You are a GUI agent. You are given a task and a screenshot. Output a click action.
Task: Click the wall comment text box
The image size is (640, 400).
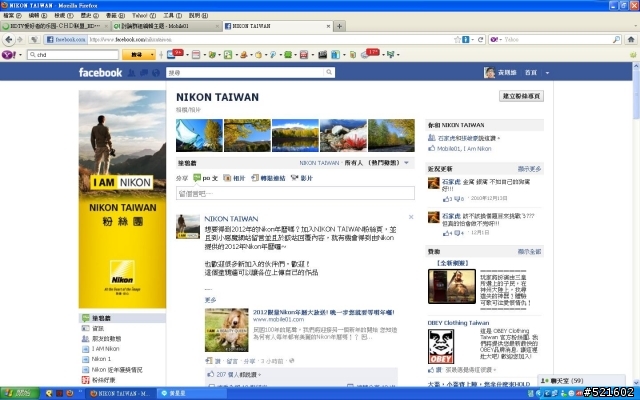(295, 193)
